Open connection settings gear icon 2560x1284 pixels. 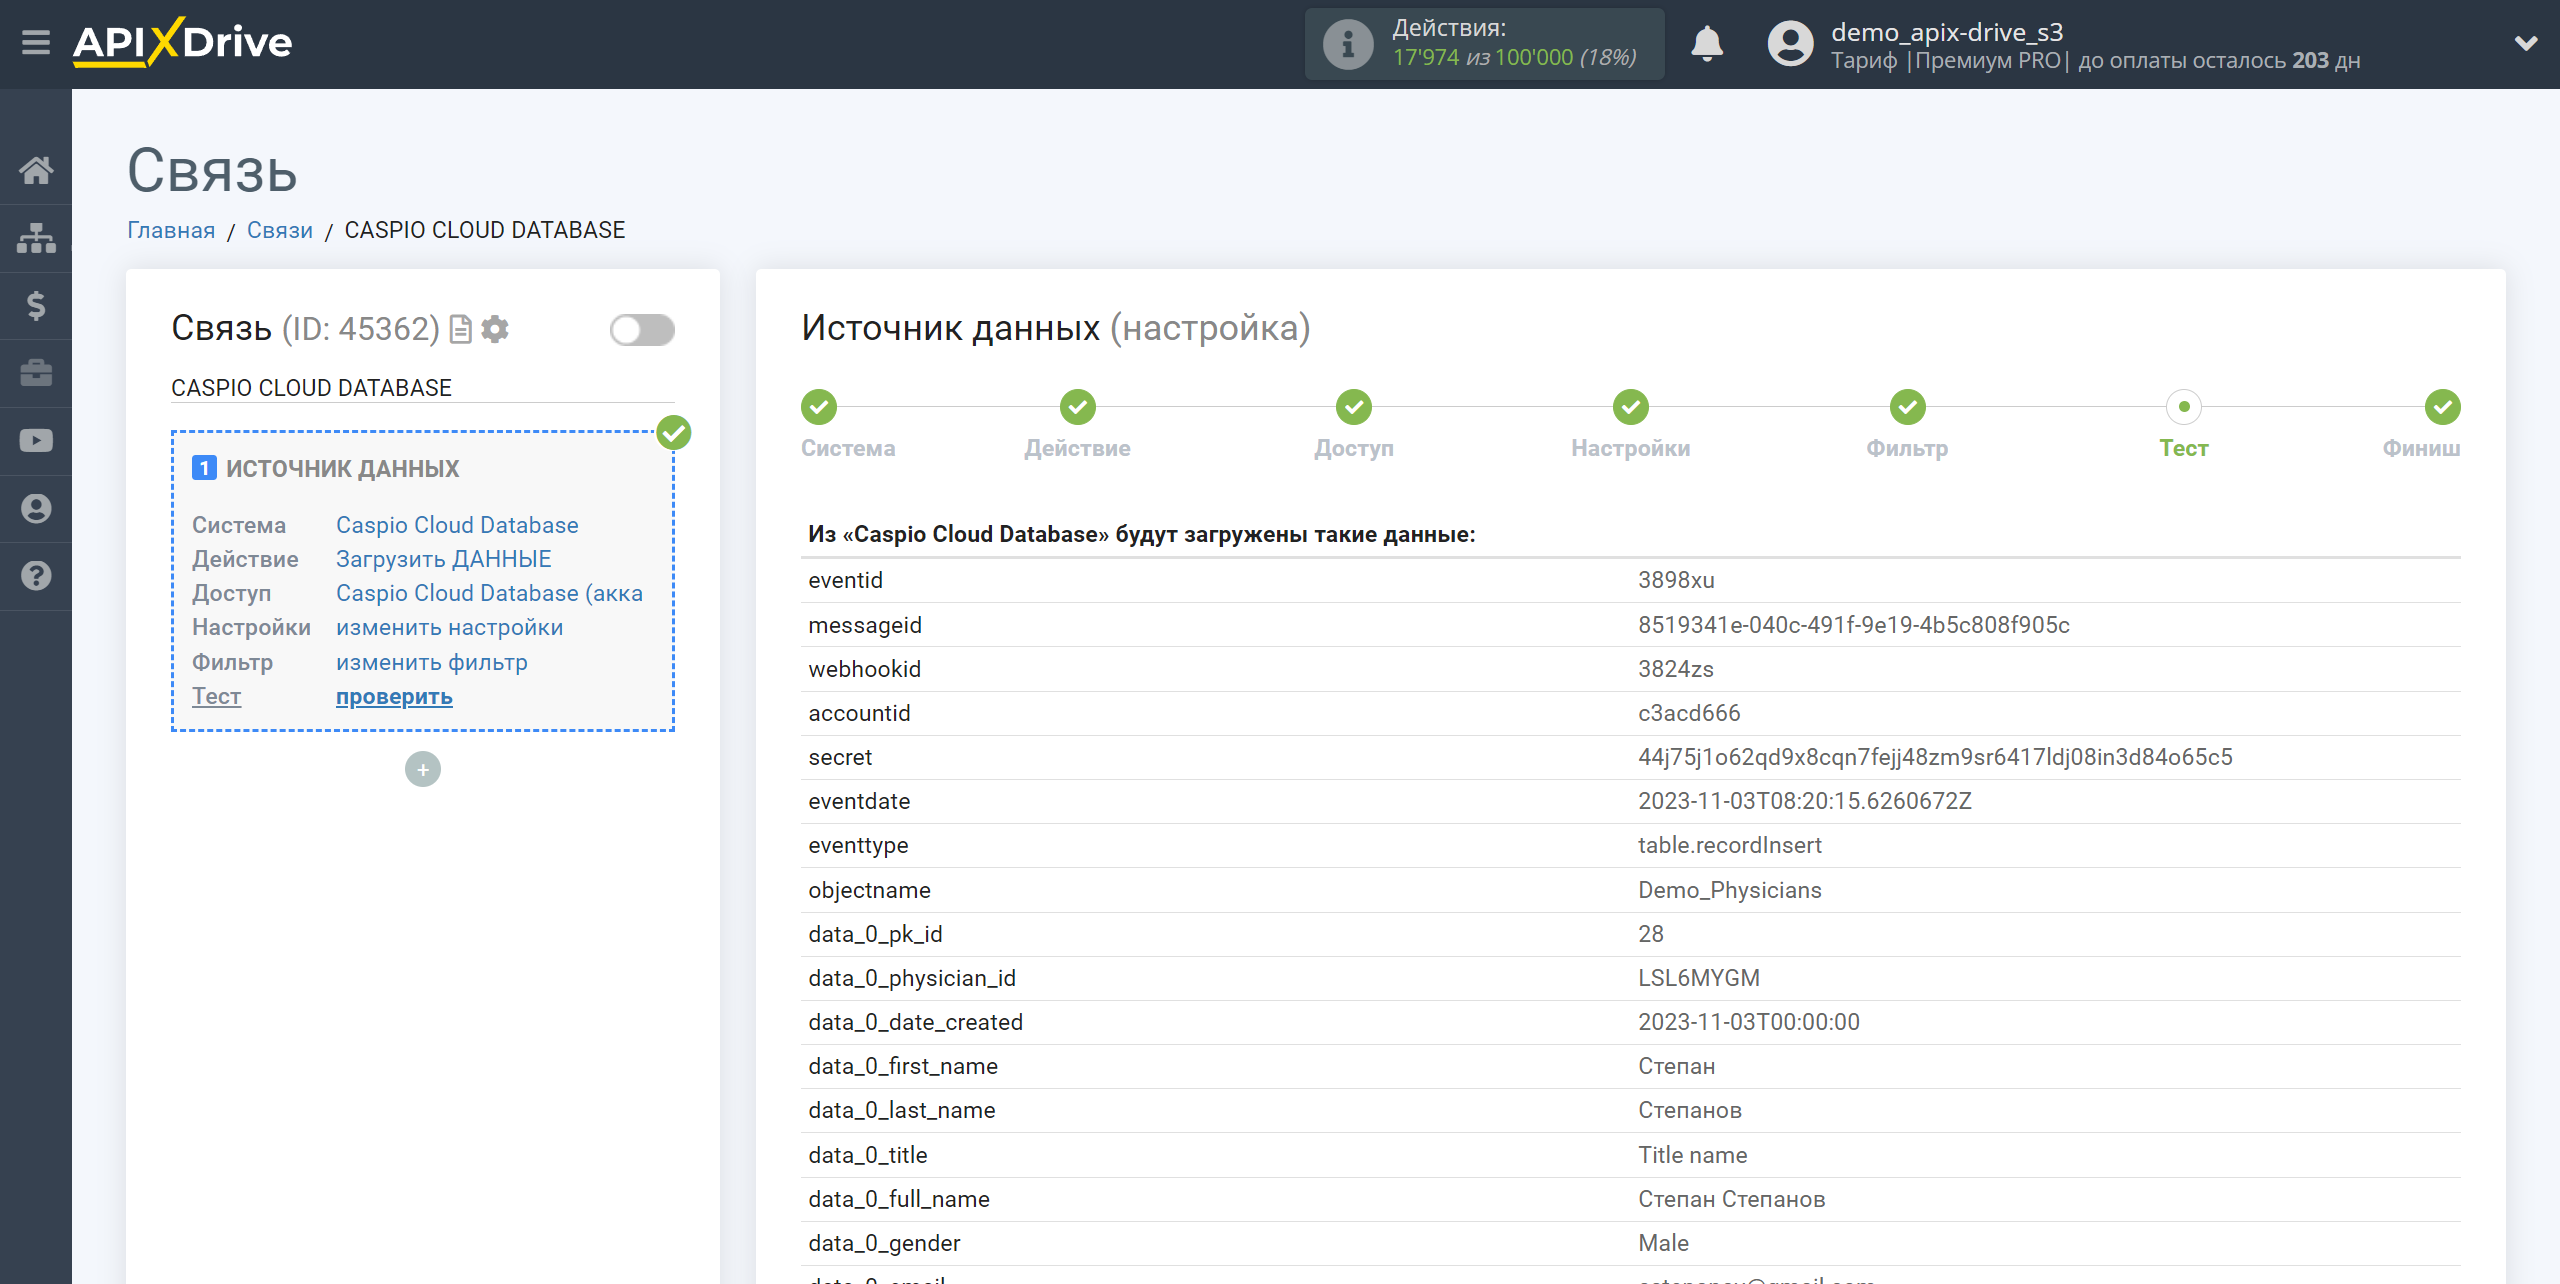495,329
